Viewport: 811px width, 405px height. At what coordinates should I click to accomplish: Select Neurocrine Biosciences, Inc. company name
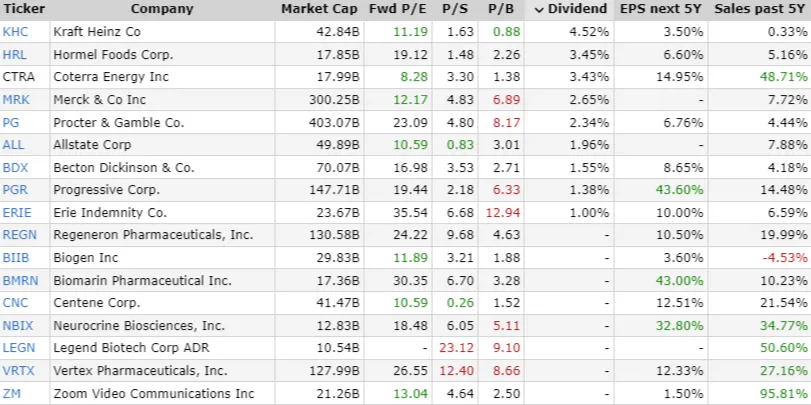coord(139,325)
